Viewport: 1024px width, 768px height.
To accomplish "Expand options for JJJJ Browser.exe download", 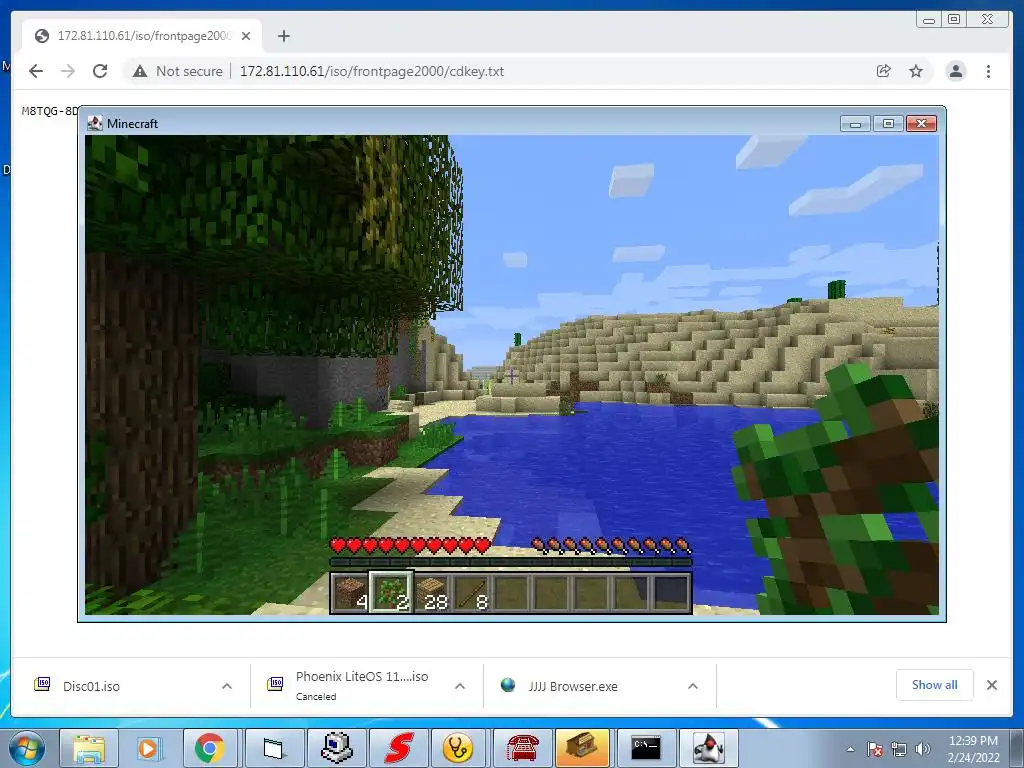I will click(693, 686).
